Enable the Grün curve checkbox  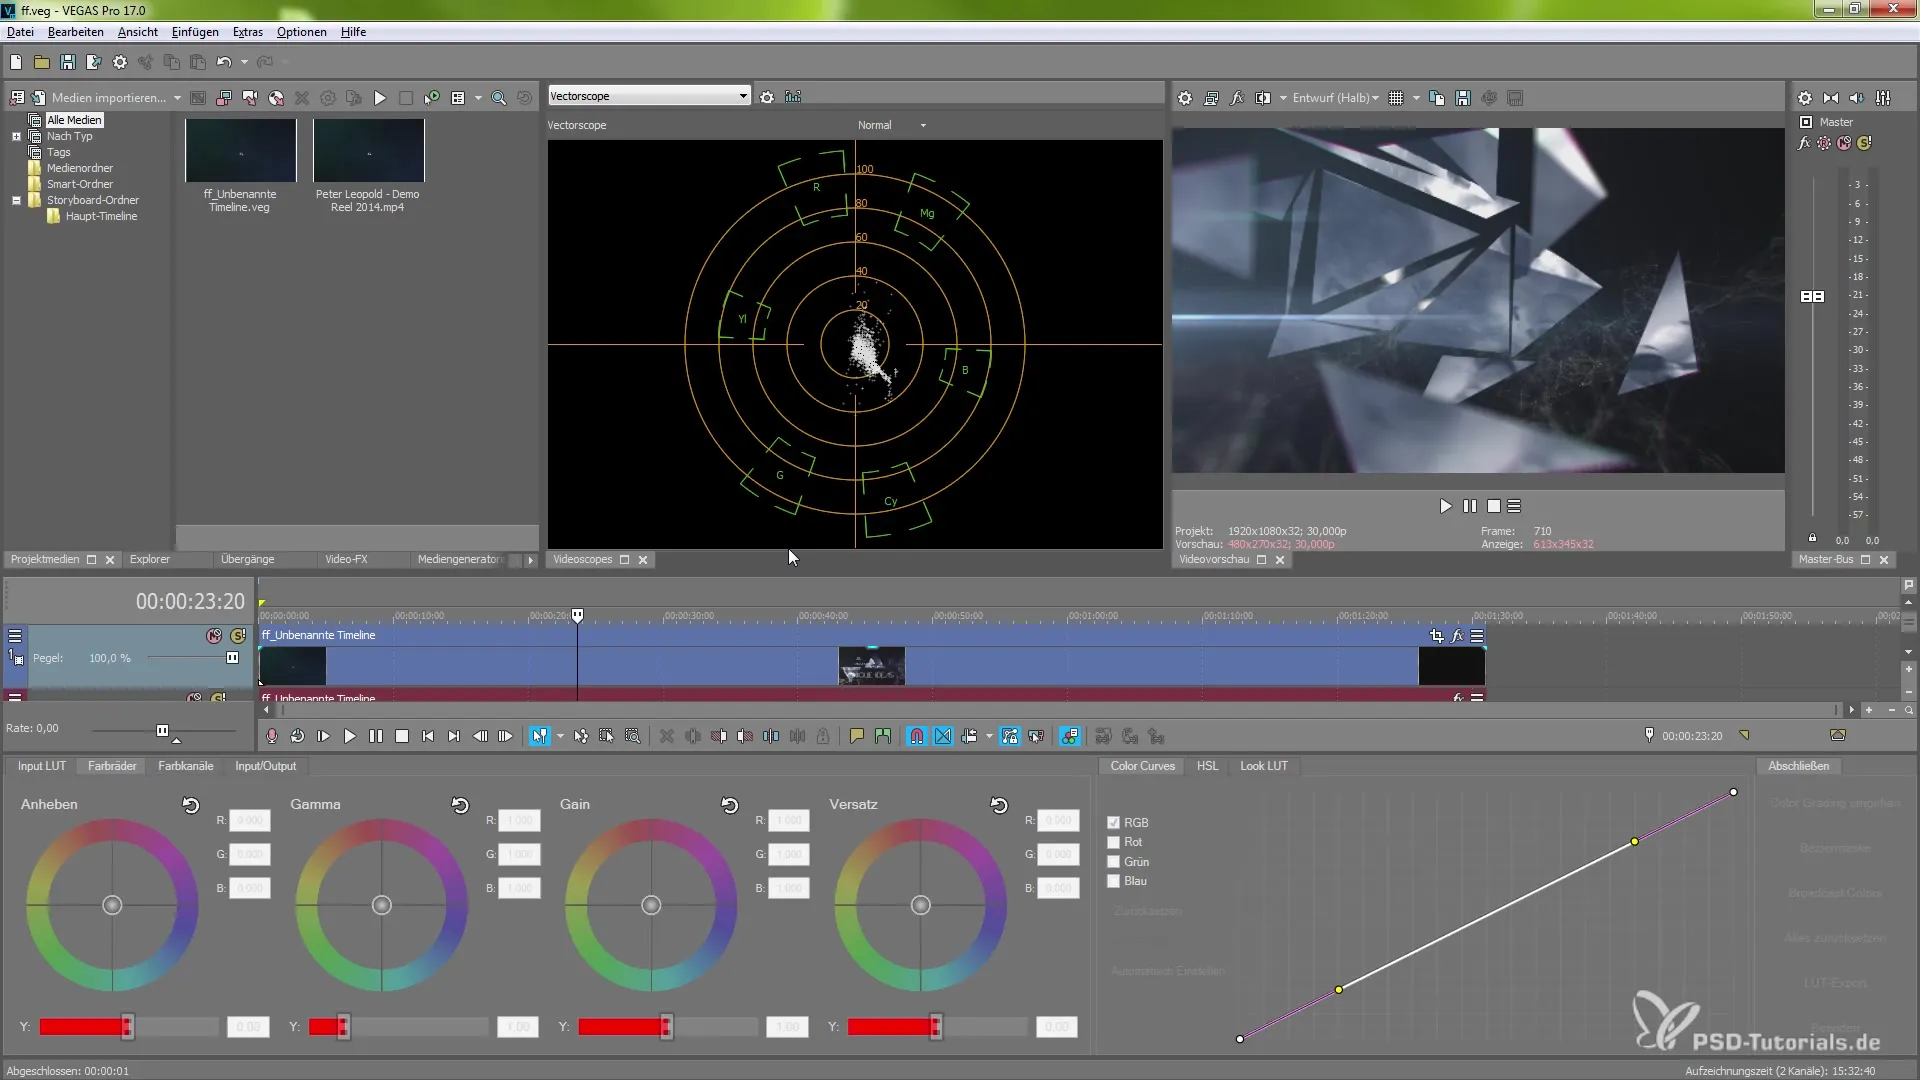(x=1113, y=861)
